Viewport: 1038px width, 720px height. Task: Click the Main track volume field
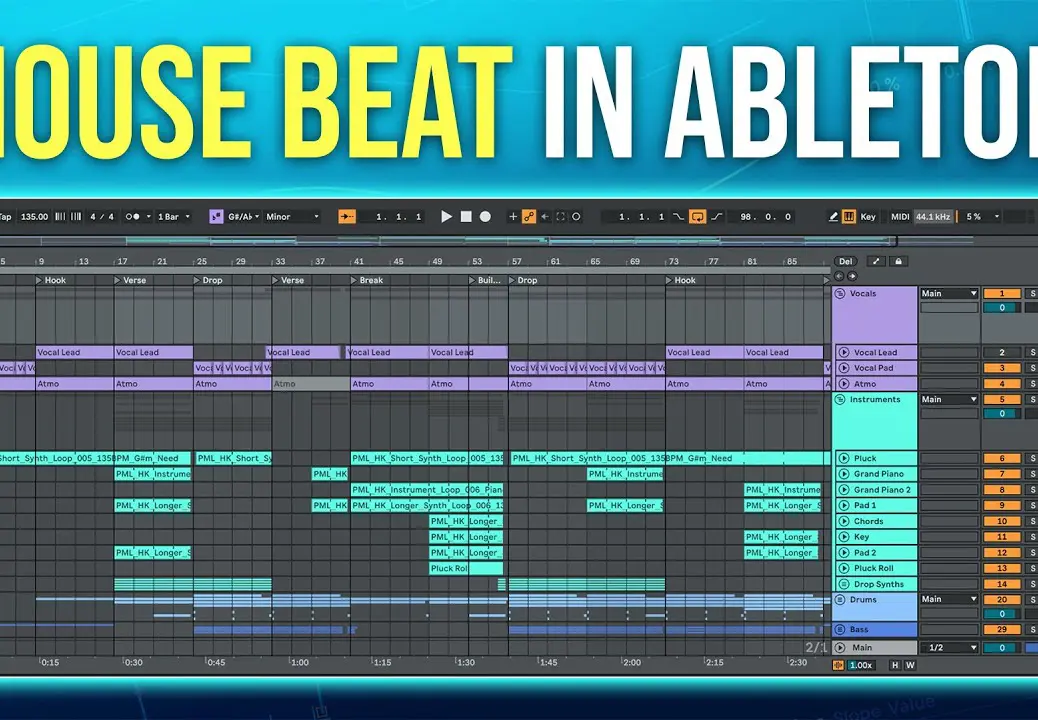click(x=1002, y=648)
